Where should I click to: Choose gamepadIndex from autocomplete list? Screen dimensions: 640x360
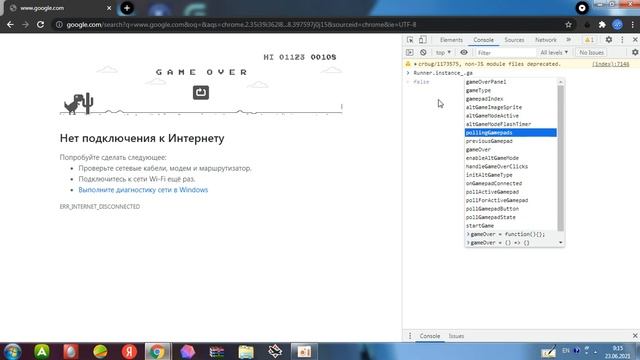(x=511, y=99)
